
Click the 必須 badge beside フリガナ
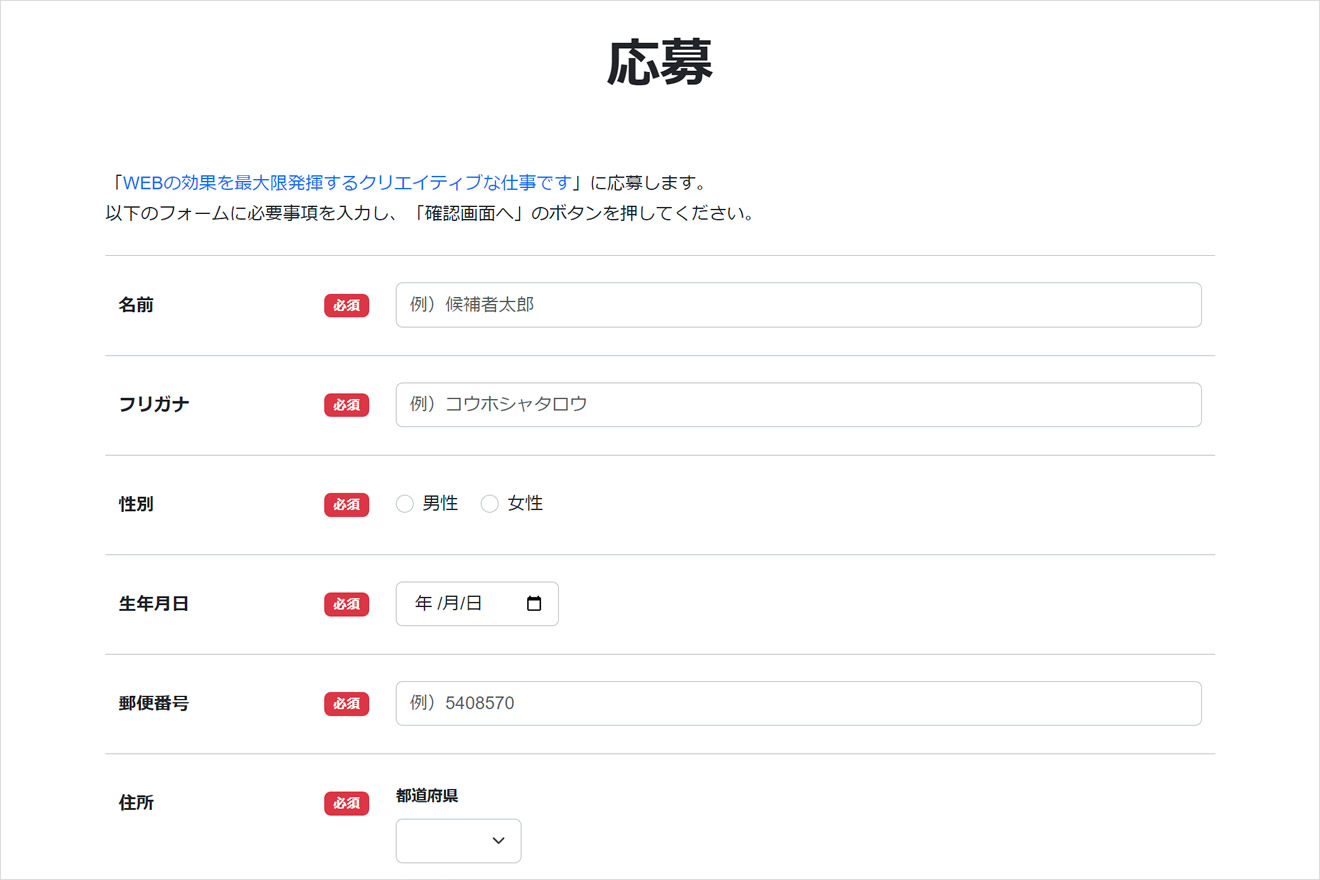[x=346, y=405]
